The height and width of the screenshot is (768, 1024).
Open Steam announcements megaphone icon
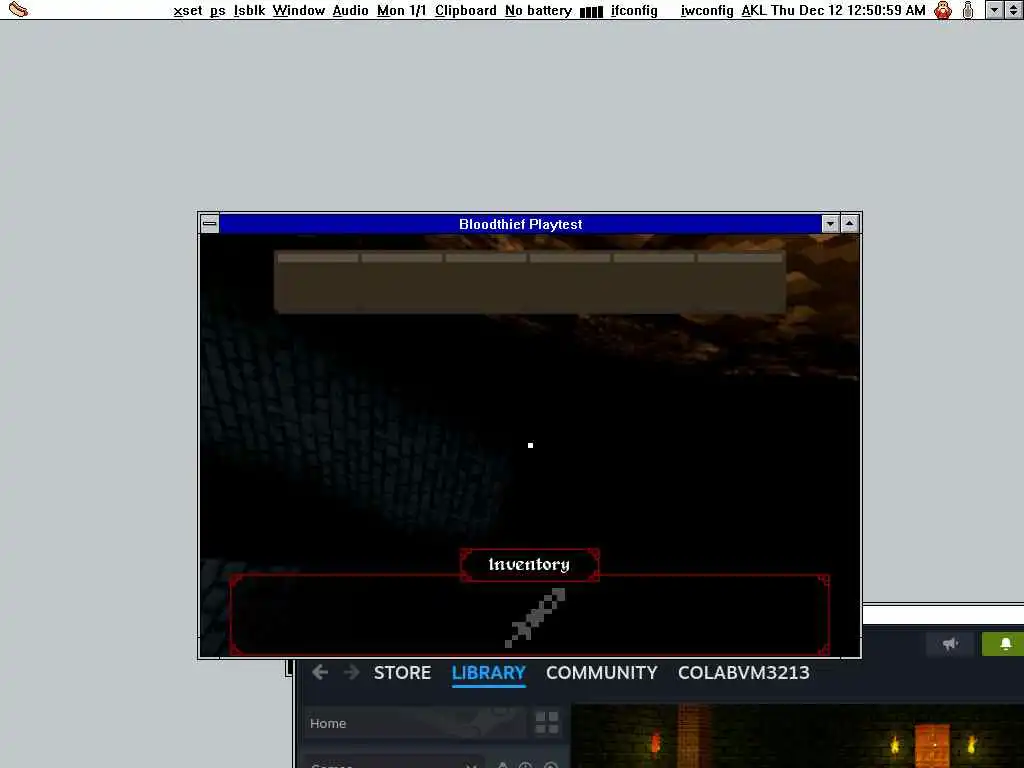click(x=950, y=644)
